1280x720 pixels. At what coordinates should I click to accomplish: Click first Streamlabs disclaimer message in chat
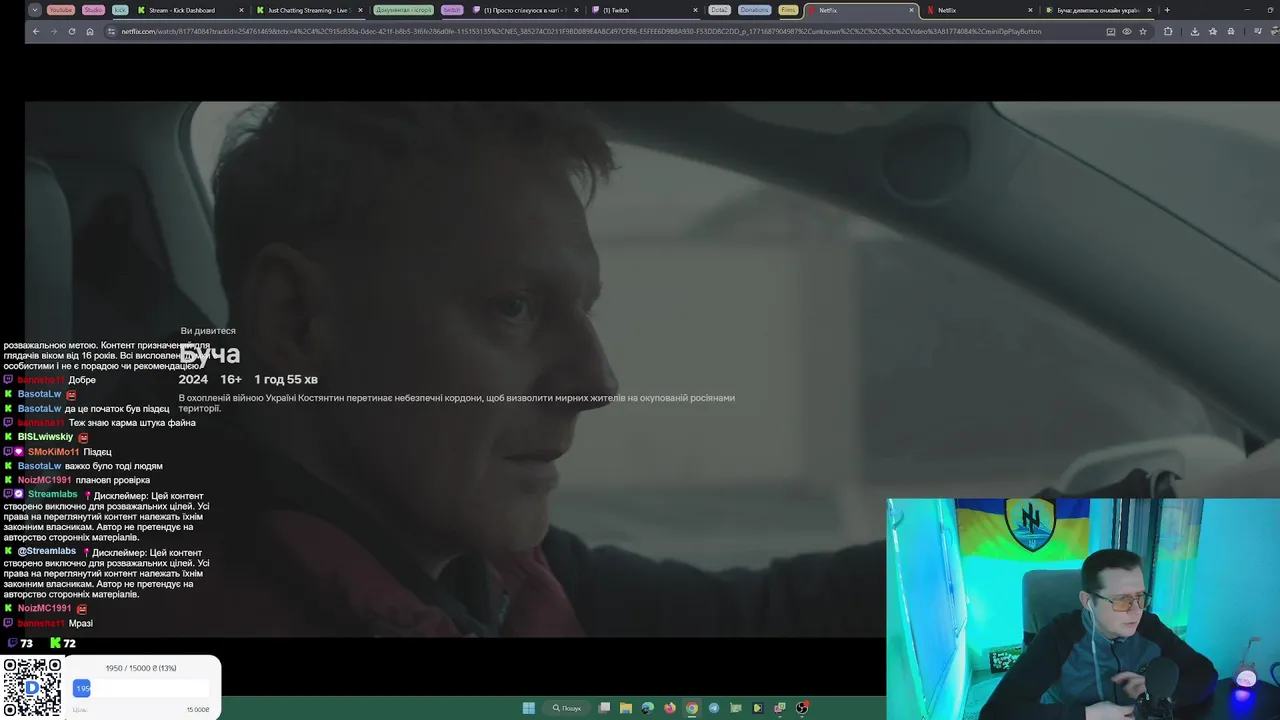point(107,516)
